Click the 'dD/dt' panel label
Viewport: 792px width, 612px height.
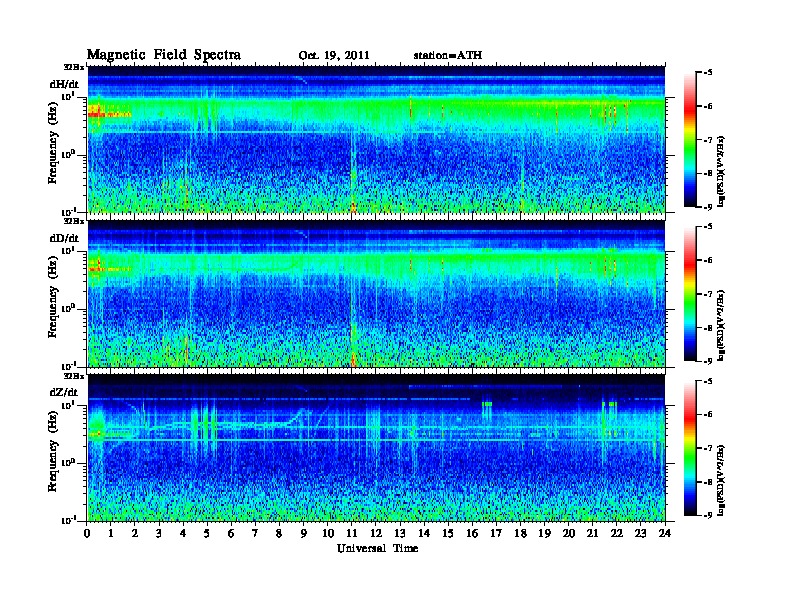[x=64, y=238]
